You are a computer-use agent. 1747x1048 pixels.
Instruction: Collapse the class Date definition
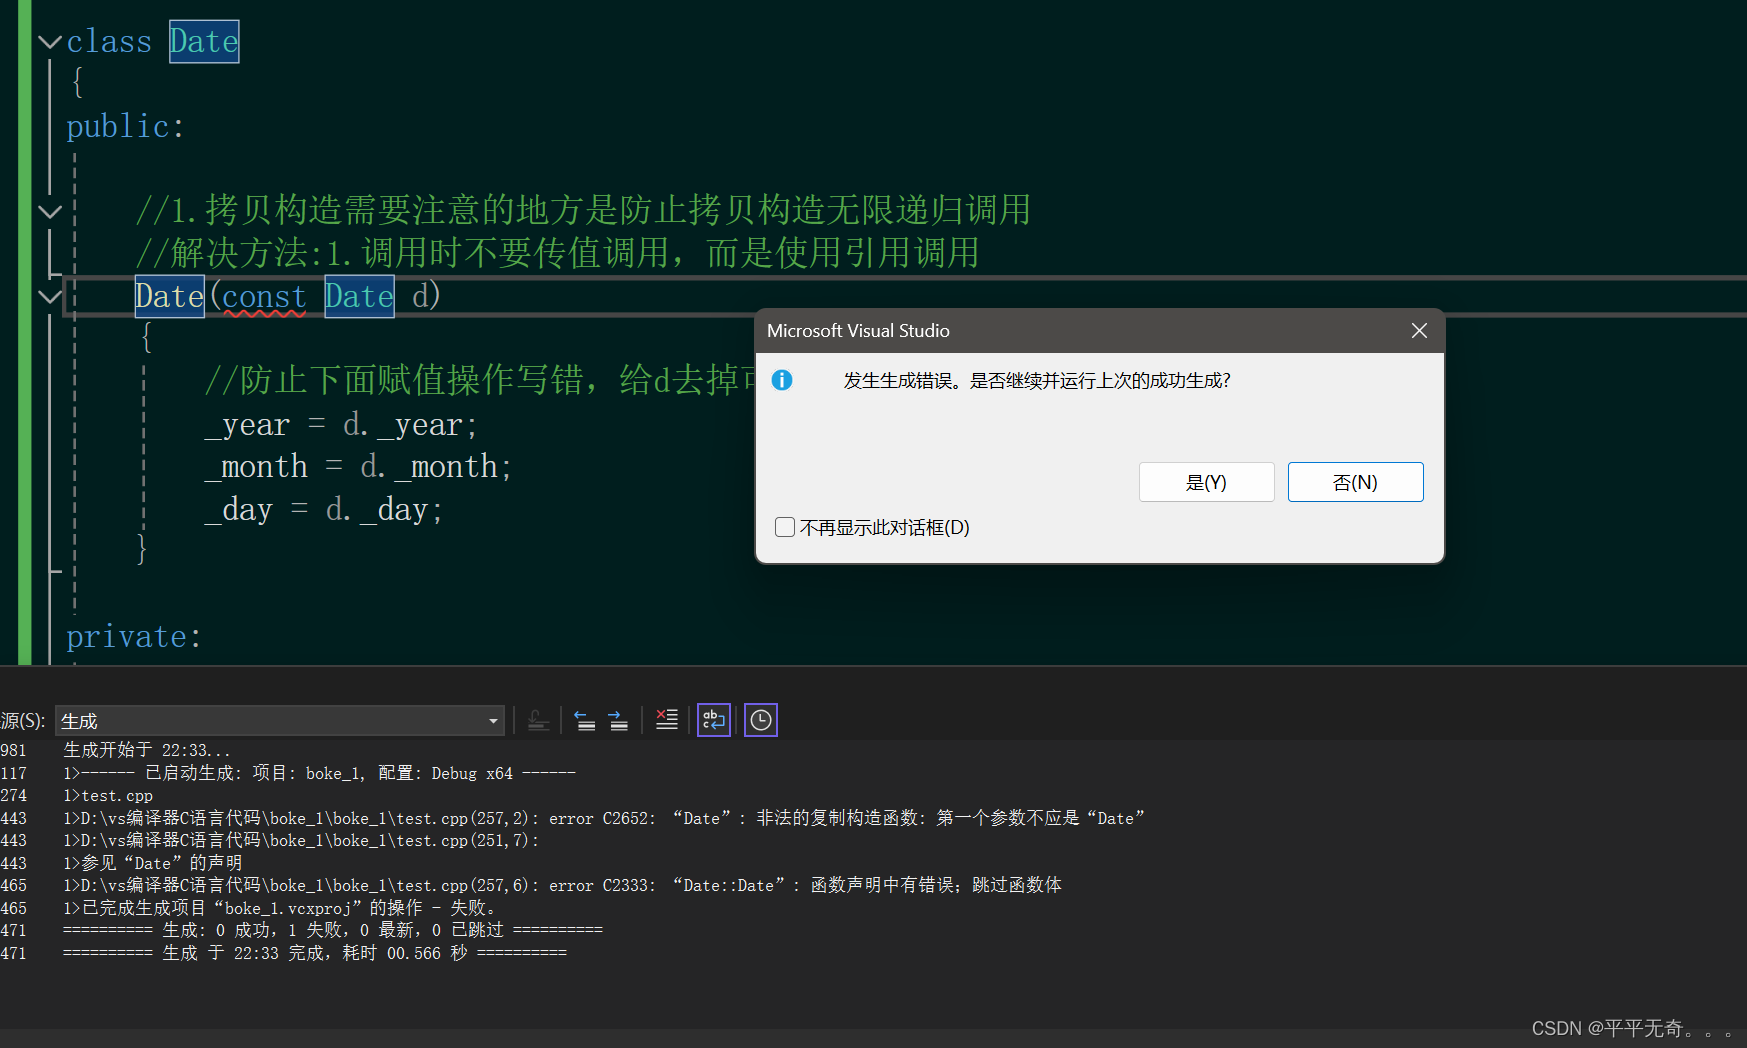point(49,42)
